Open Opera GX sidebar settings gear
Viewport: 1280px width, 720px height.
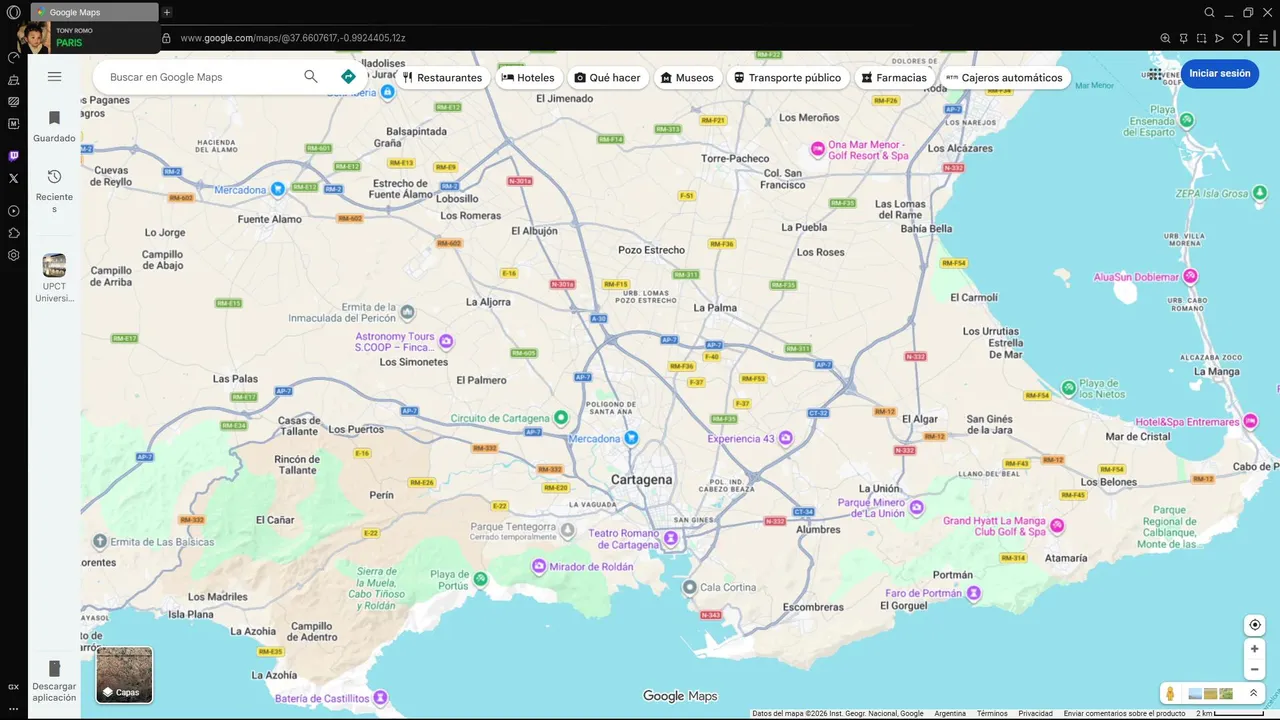[x=13, y=255]
